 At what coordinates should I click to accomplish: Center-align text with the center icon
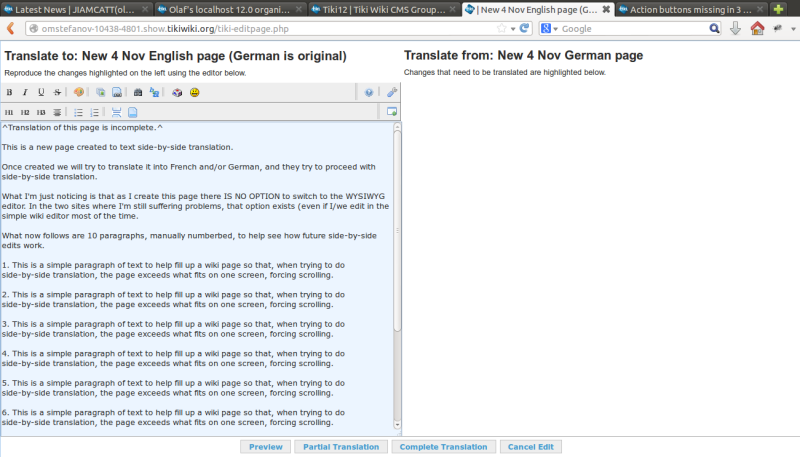57,112
